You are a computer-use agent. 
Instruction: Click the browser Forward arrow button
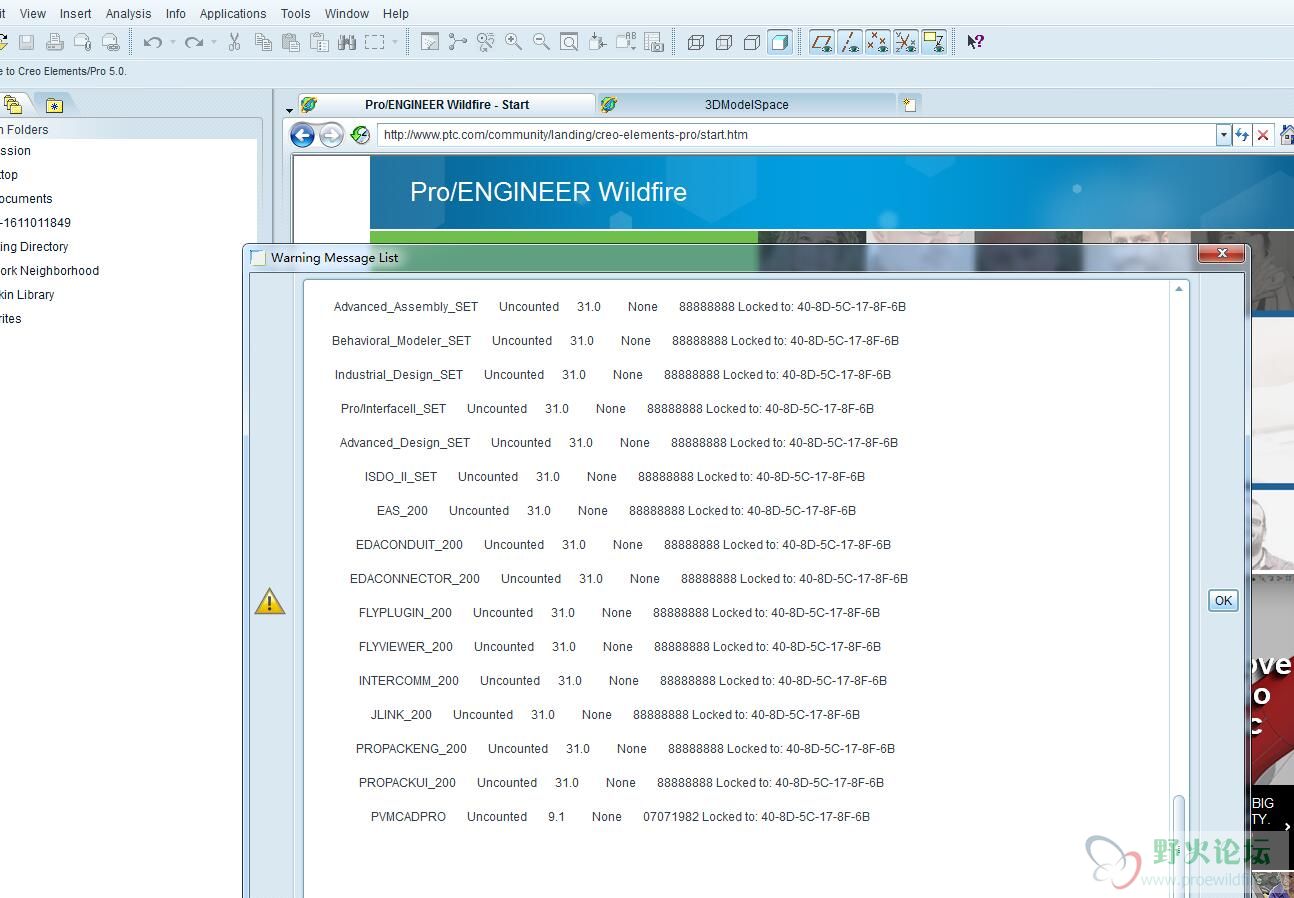[x=331, y=135]
